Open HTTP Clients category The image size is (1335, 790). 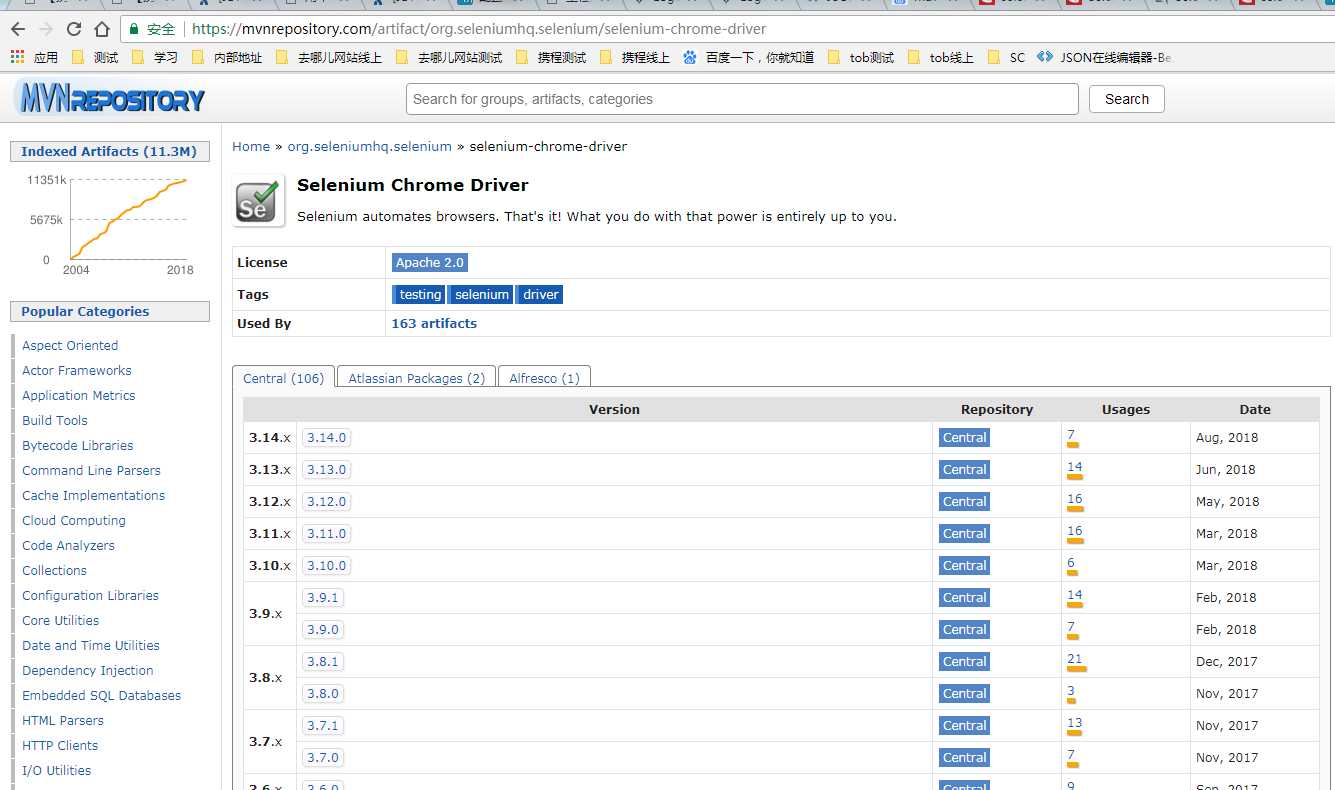tap(60, 745)
